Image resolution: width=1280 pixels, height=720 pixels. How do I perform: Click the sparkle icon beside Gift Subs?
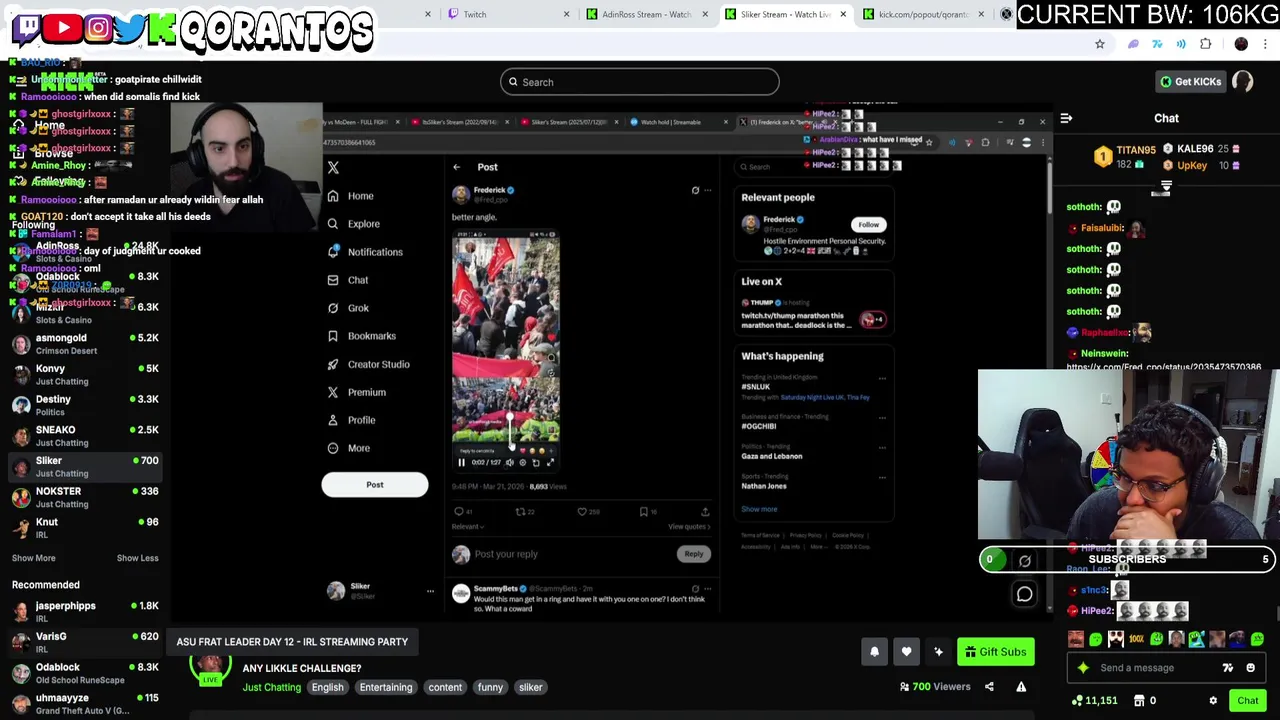pyautogui.click(x=938, y=652)
